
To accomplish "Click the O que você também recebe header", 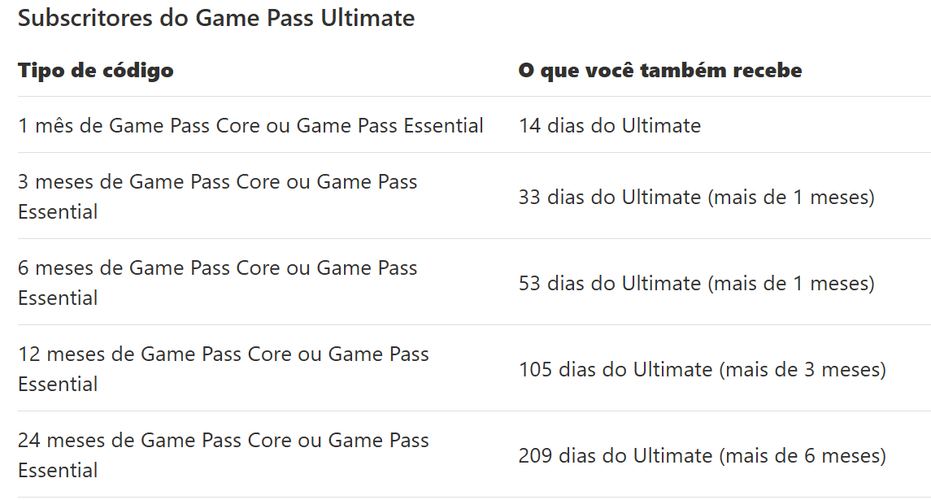I will click(x=660, y=70).
